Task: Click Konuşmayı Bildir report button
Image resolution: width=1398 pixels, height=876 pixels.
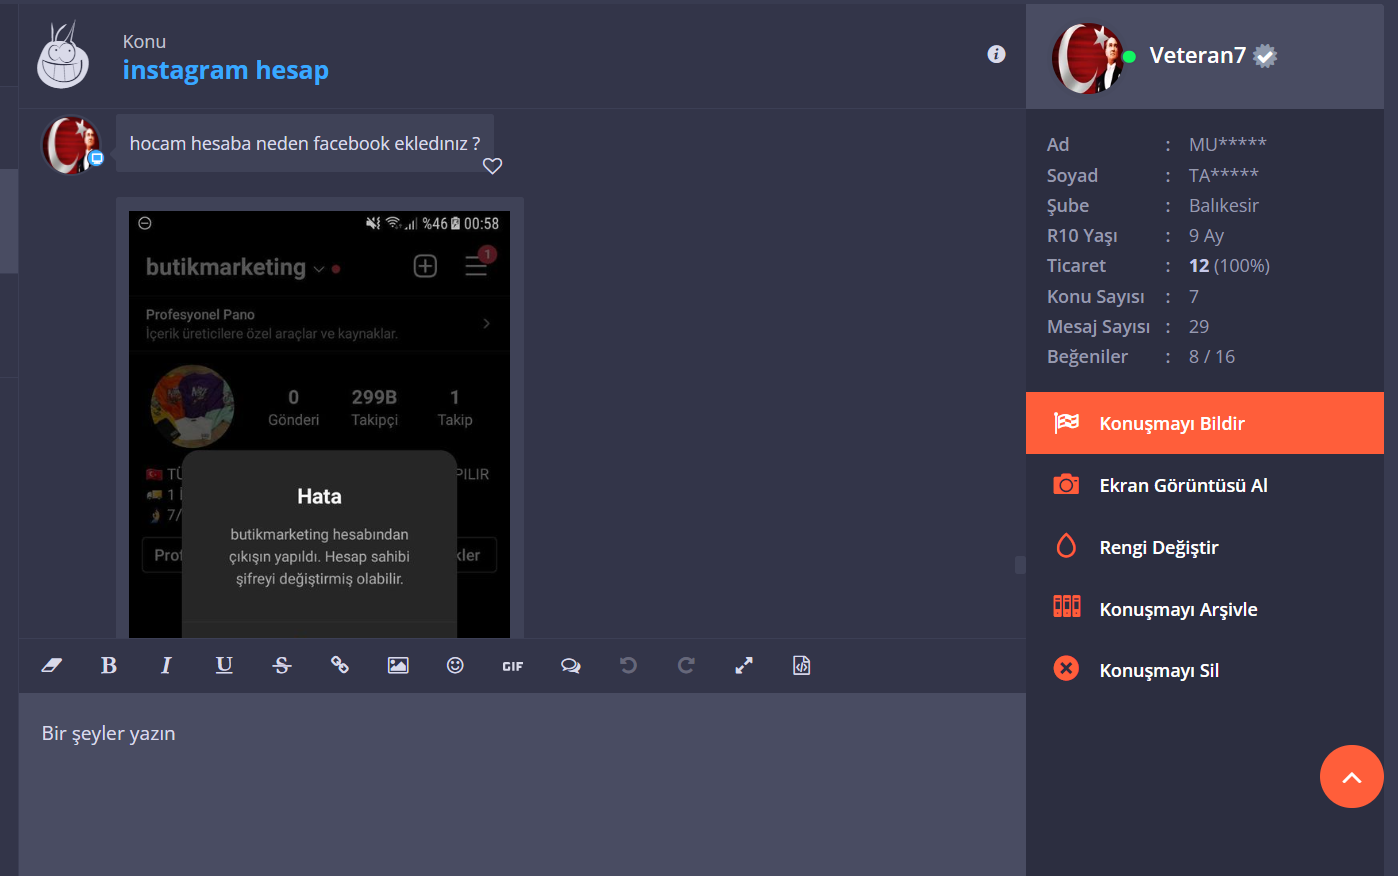Action: click(x=1205, y=423)
